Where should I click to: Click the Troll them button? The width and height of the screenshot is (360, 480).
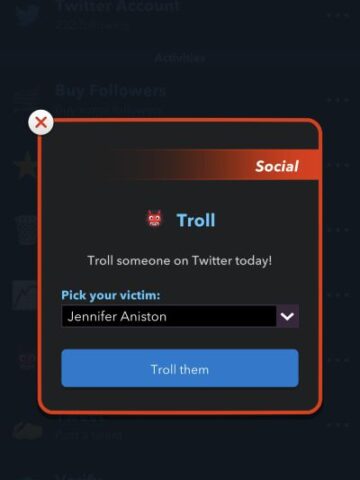pyautogui.click(x=180, y=368)
